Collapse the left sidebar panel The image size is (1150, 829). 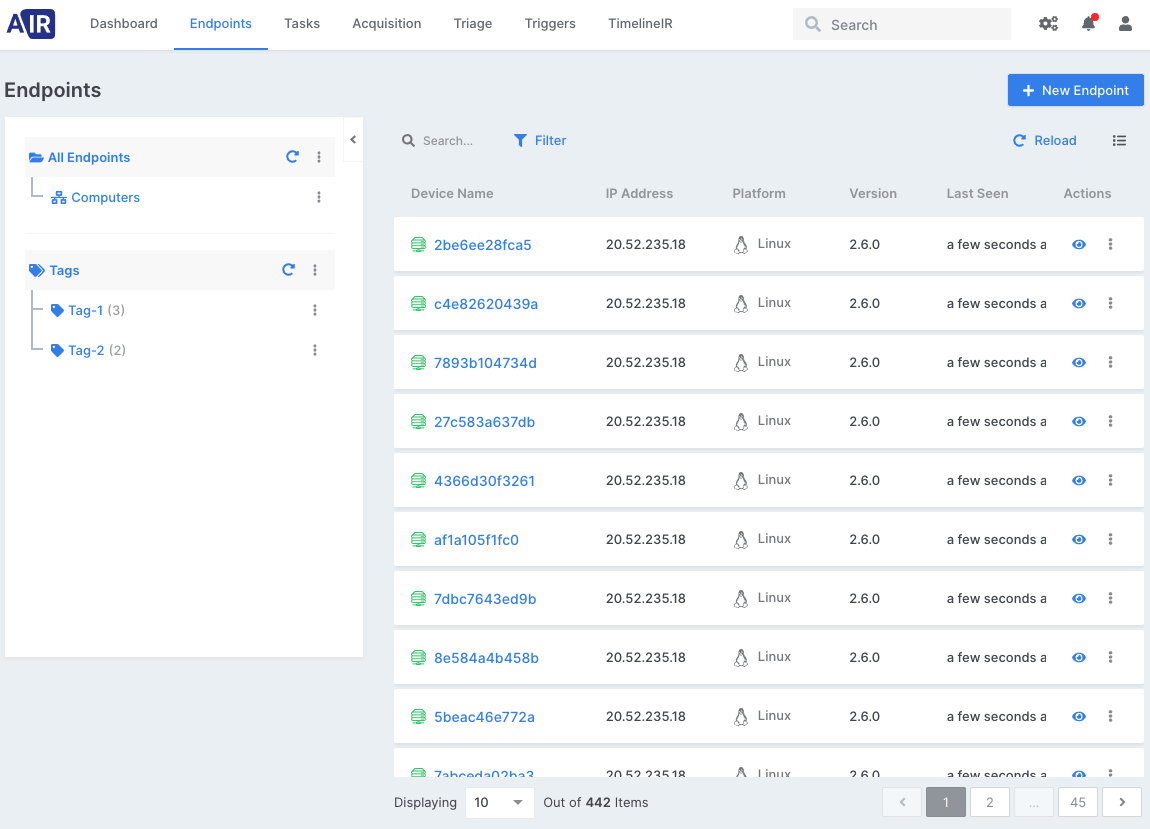click(x=353, y=140)
